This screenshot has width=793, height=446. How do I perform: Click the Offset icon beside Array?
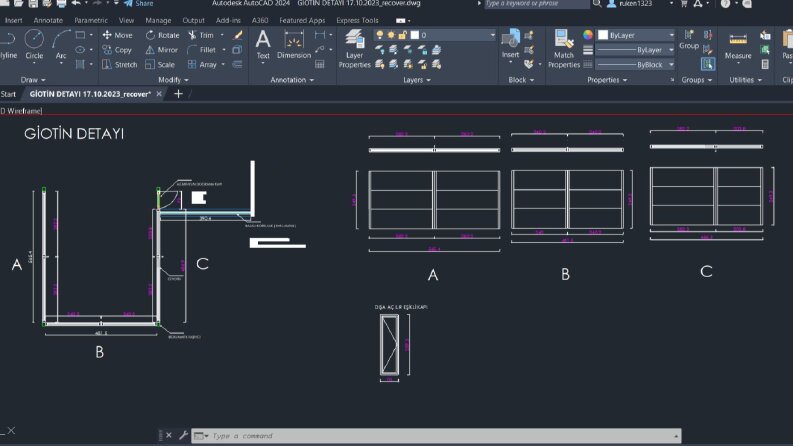coord(237,64)
